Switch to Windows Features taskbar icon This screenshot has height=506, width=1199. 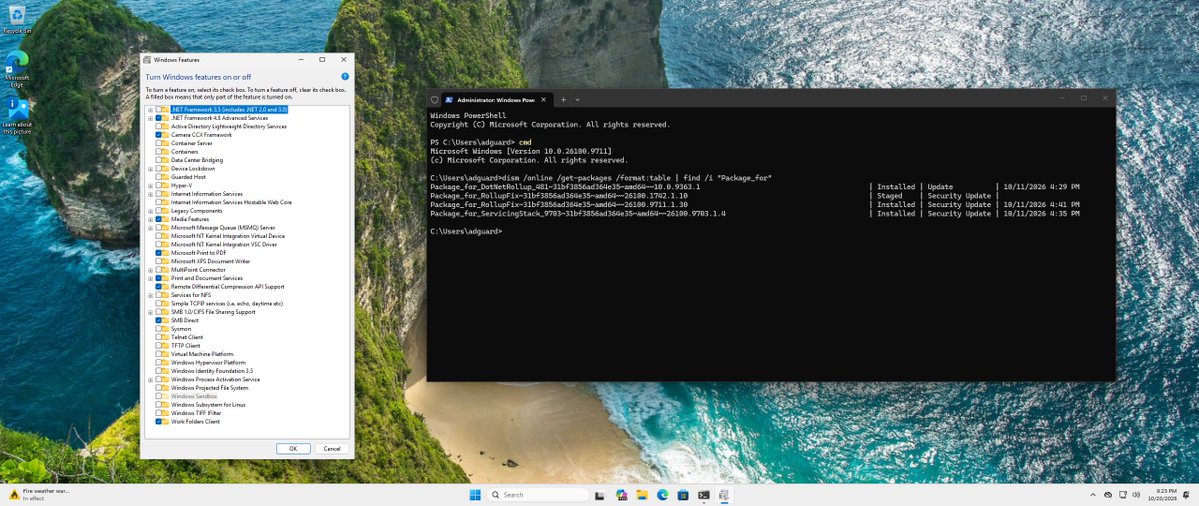coord(723,495)
